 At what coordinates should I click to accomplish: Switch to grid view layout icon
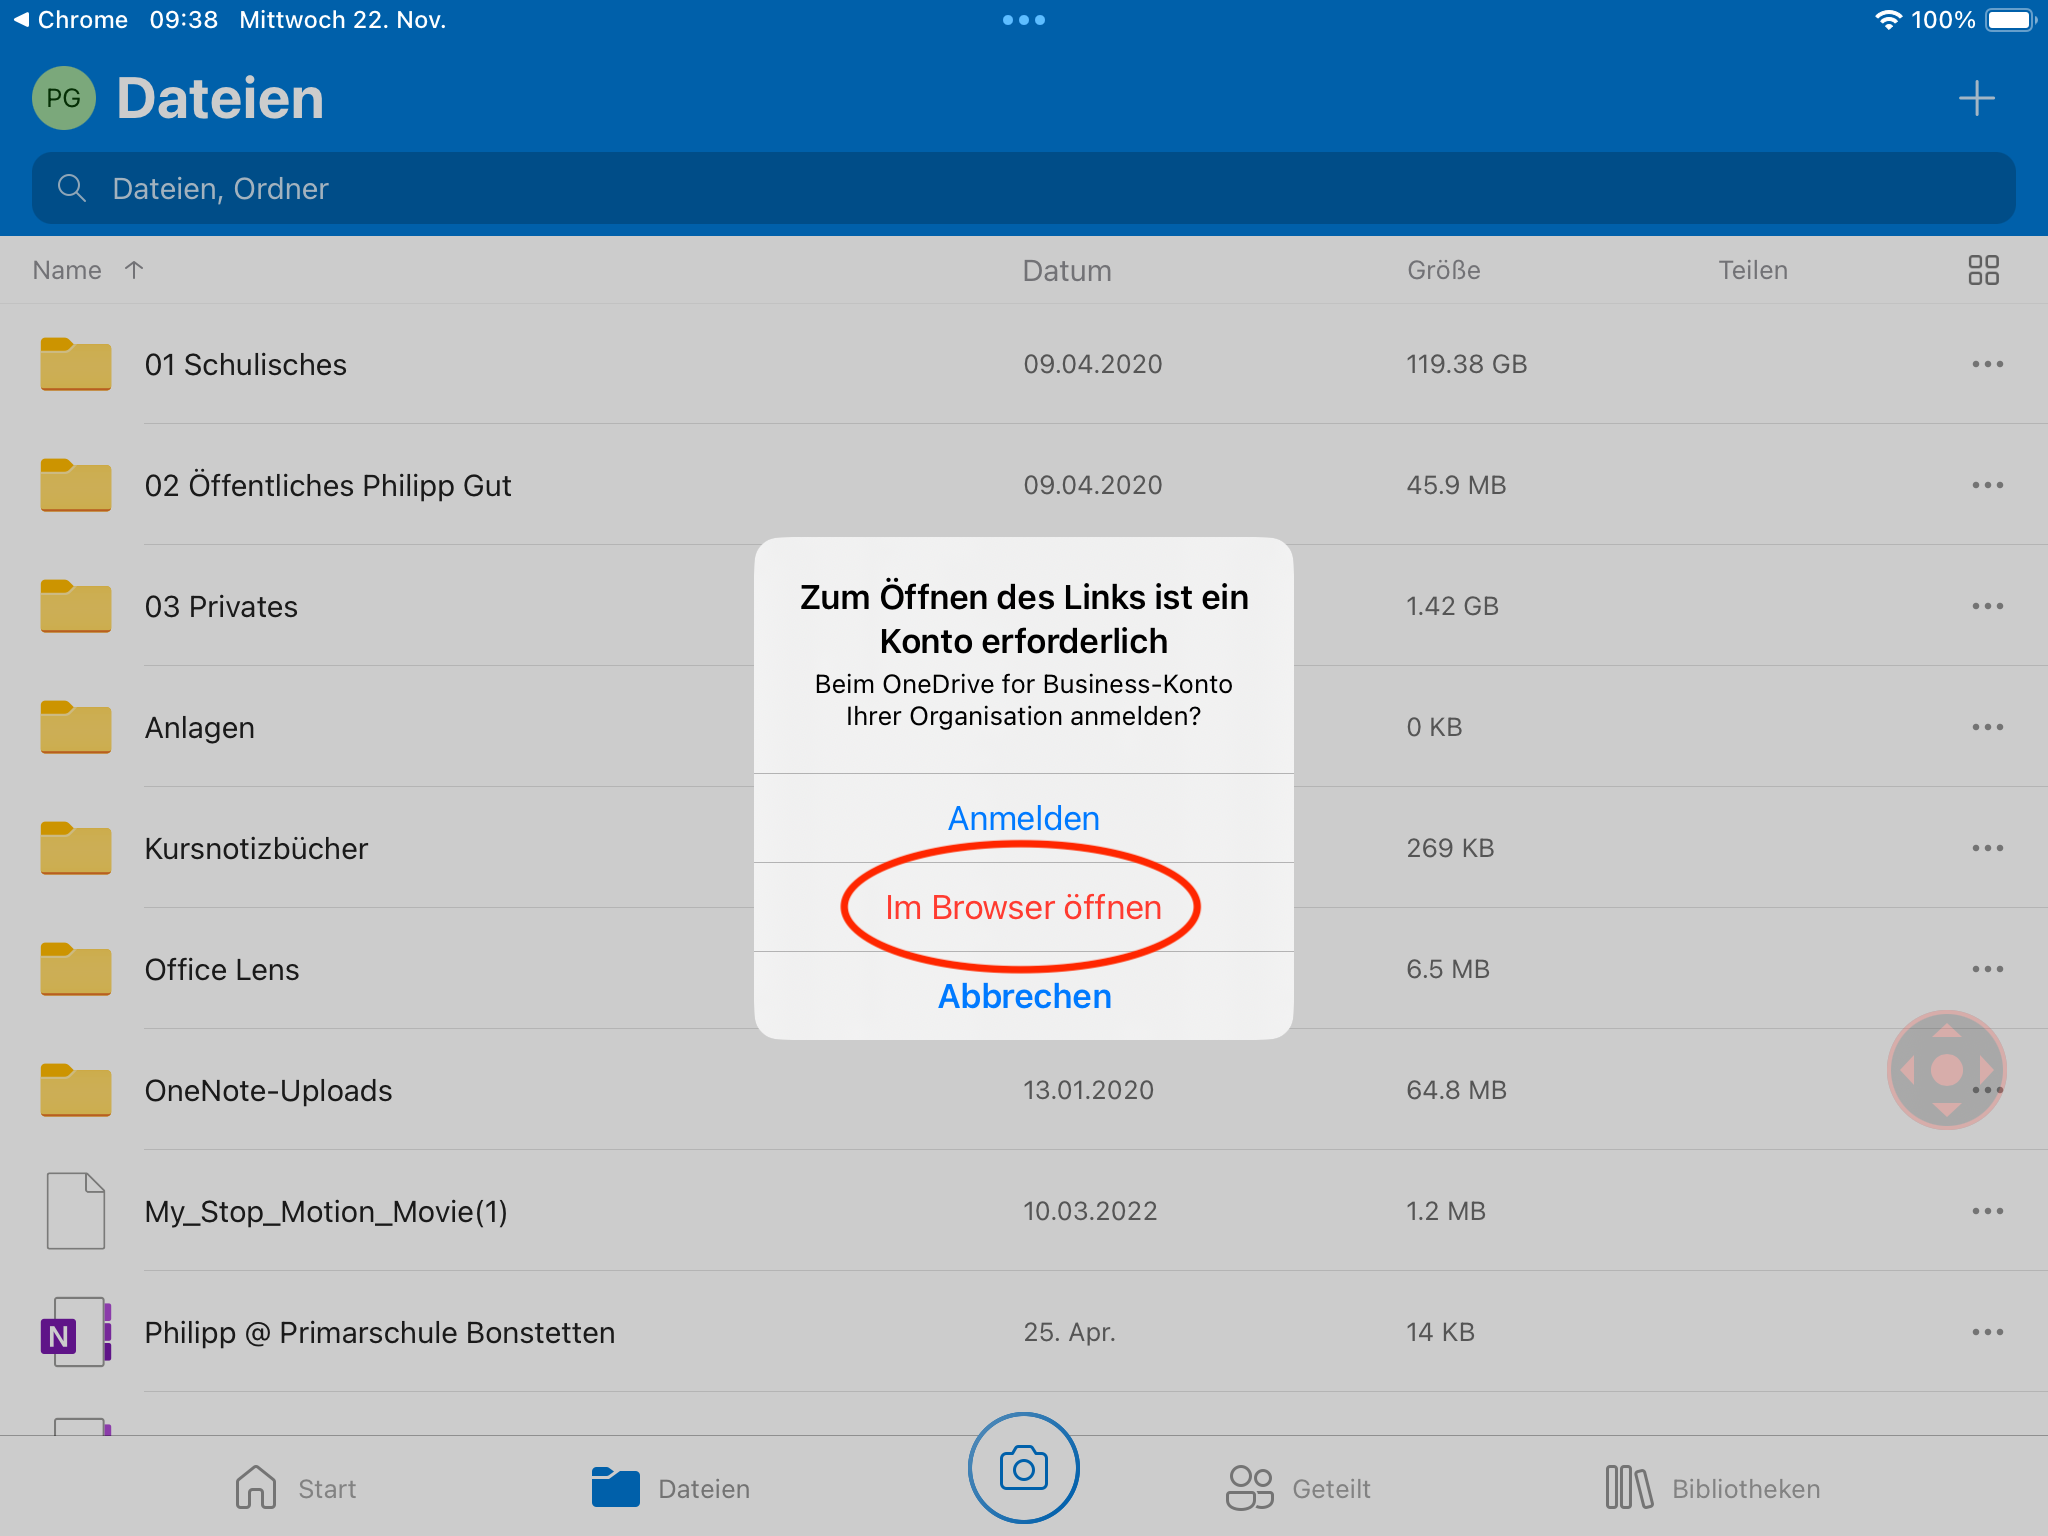tap(1983, 270)
